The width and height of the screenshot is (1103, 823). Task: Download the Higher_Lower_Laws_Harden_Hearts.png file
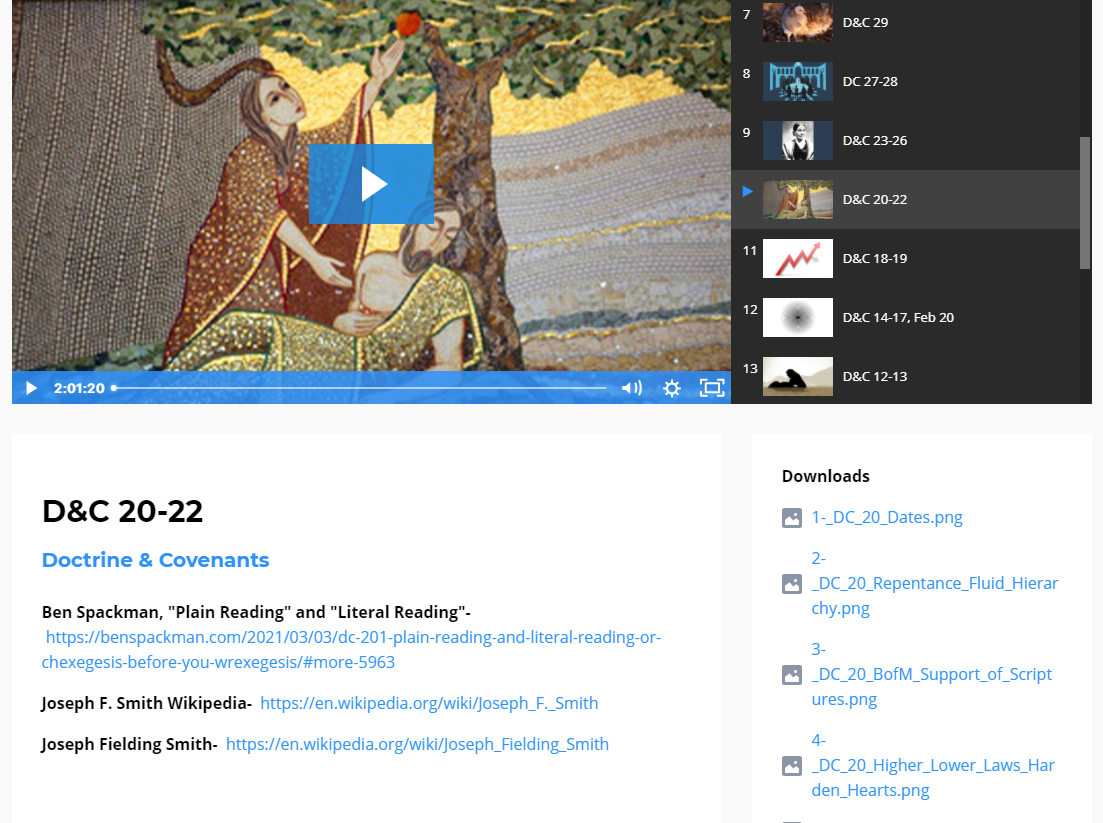(x=933, y=765)
